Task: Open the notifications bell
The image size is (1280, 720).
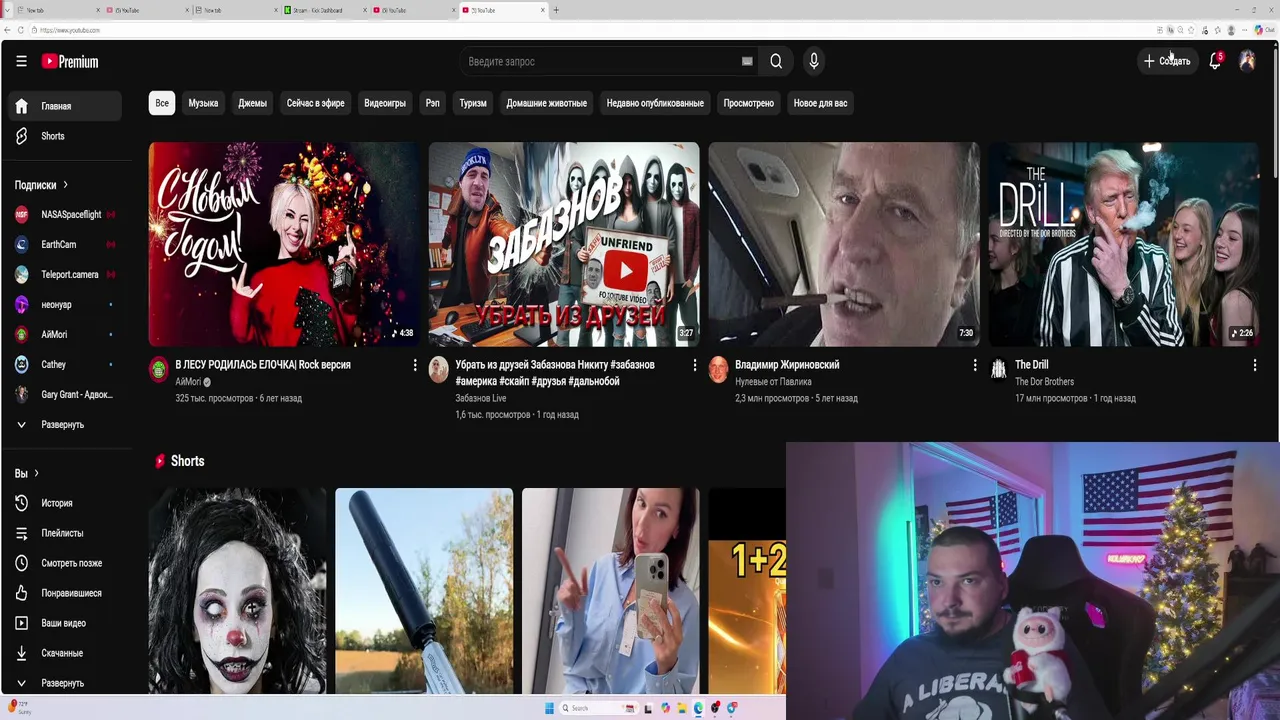Action: click(1215, 61)
